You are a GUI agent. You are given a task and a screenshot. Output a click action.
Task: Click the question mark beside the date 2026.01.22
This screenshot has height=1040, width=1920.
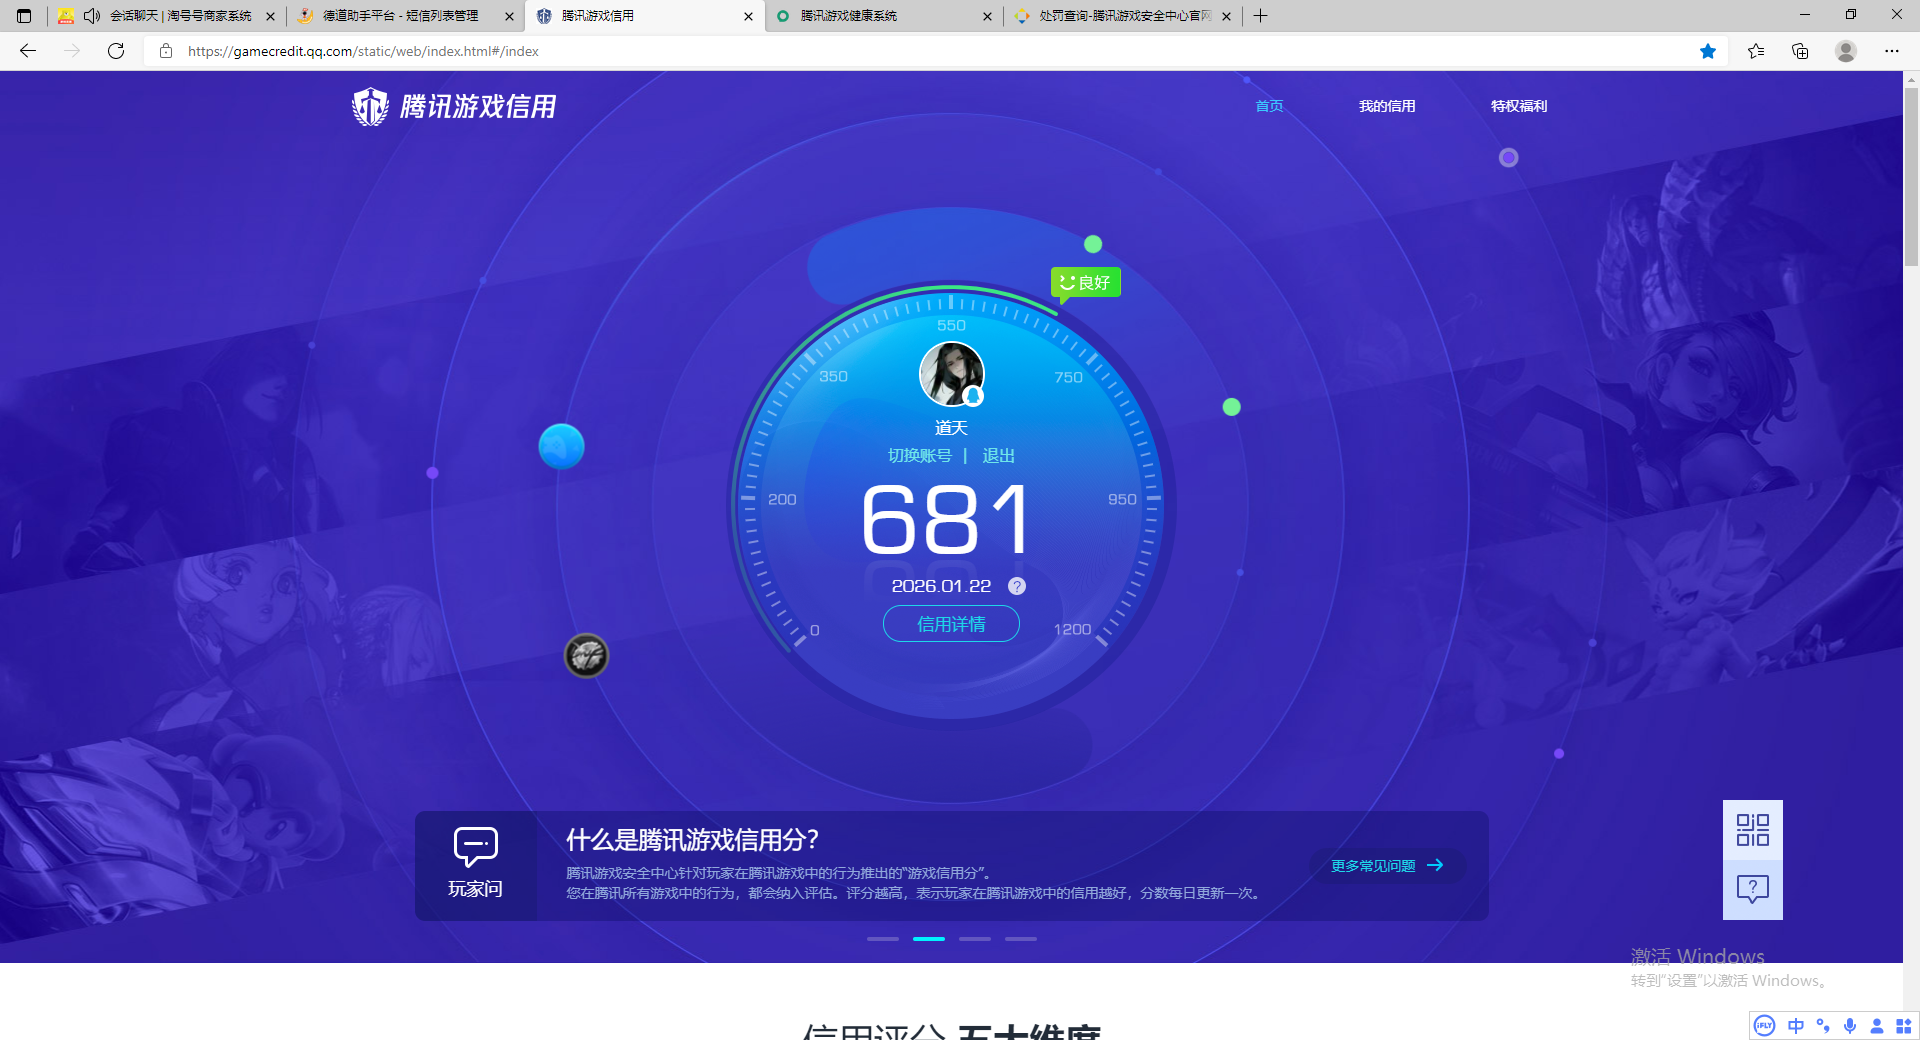pos(1017,586)
